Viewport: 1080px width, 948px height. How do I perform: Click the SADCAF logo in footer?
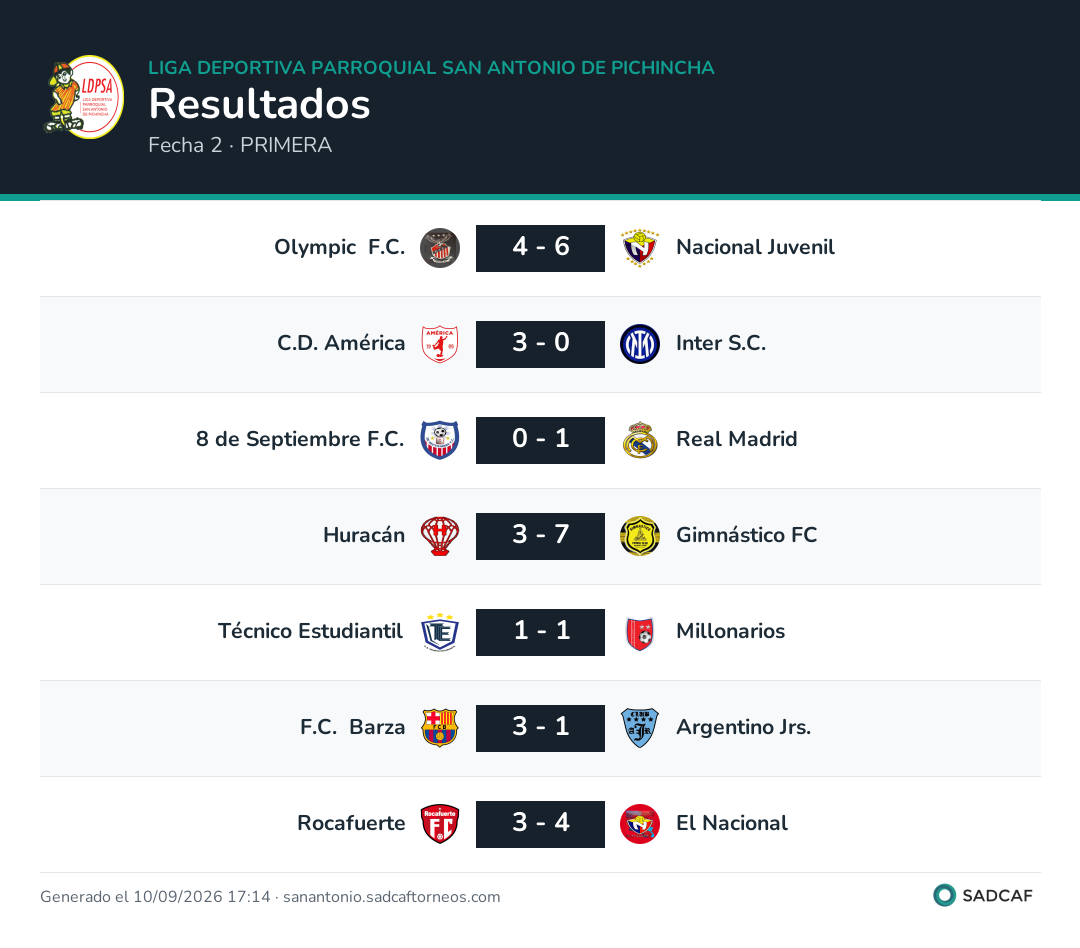click(x=983, y=896)
